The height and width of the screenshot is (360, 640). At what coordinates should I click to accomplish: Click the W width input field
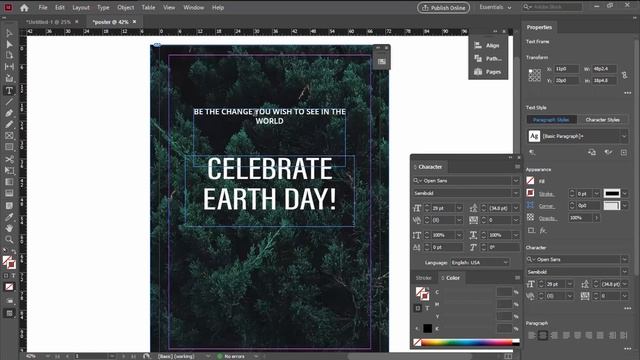coord(604,69)
